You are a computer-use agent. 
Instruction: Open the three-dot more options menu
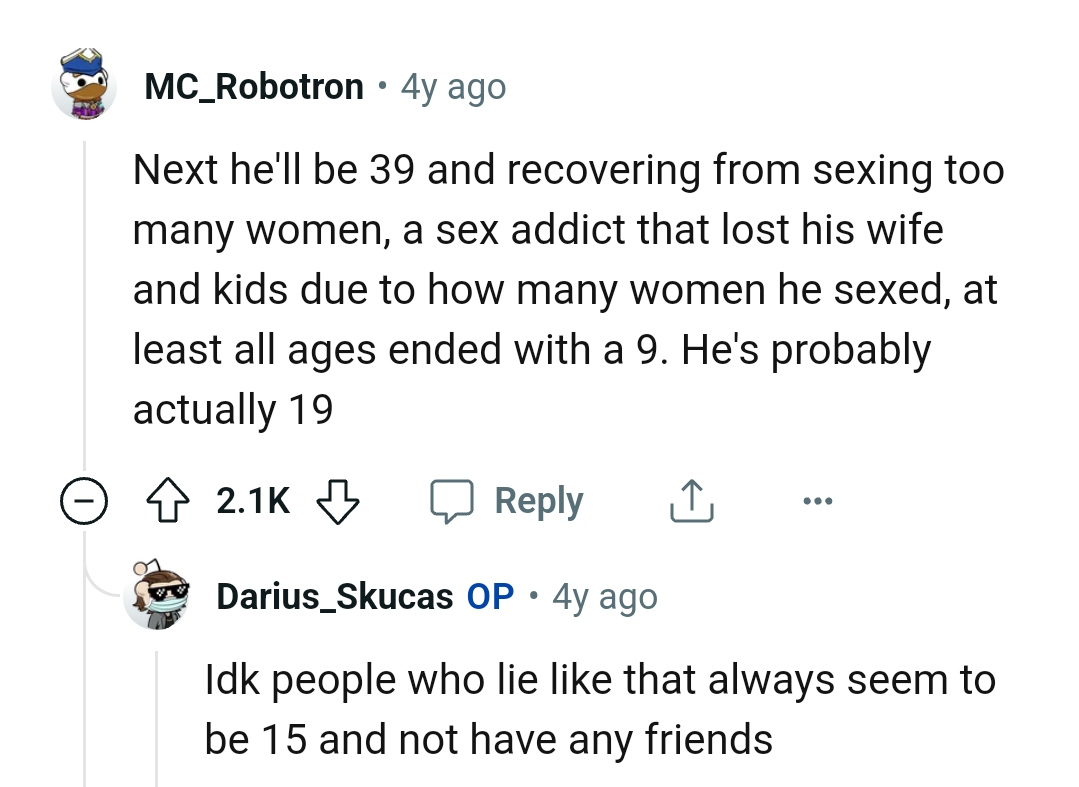pyautogui.click(x=814, y=501)
